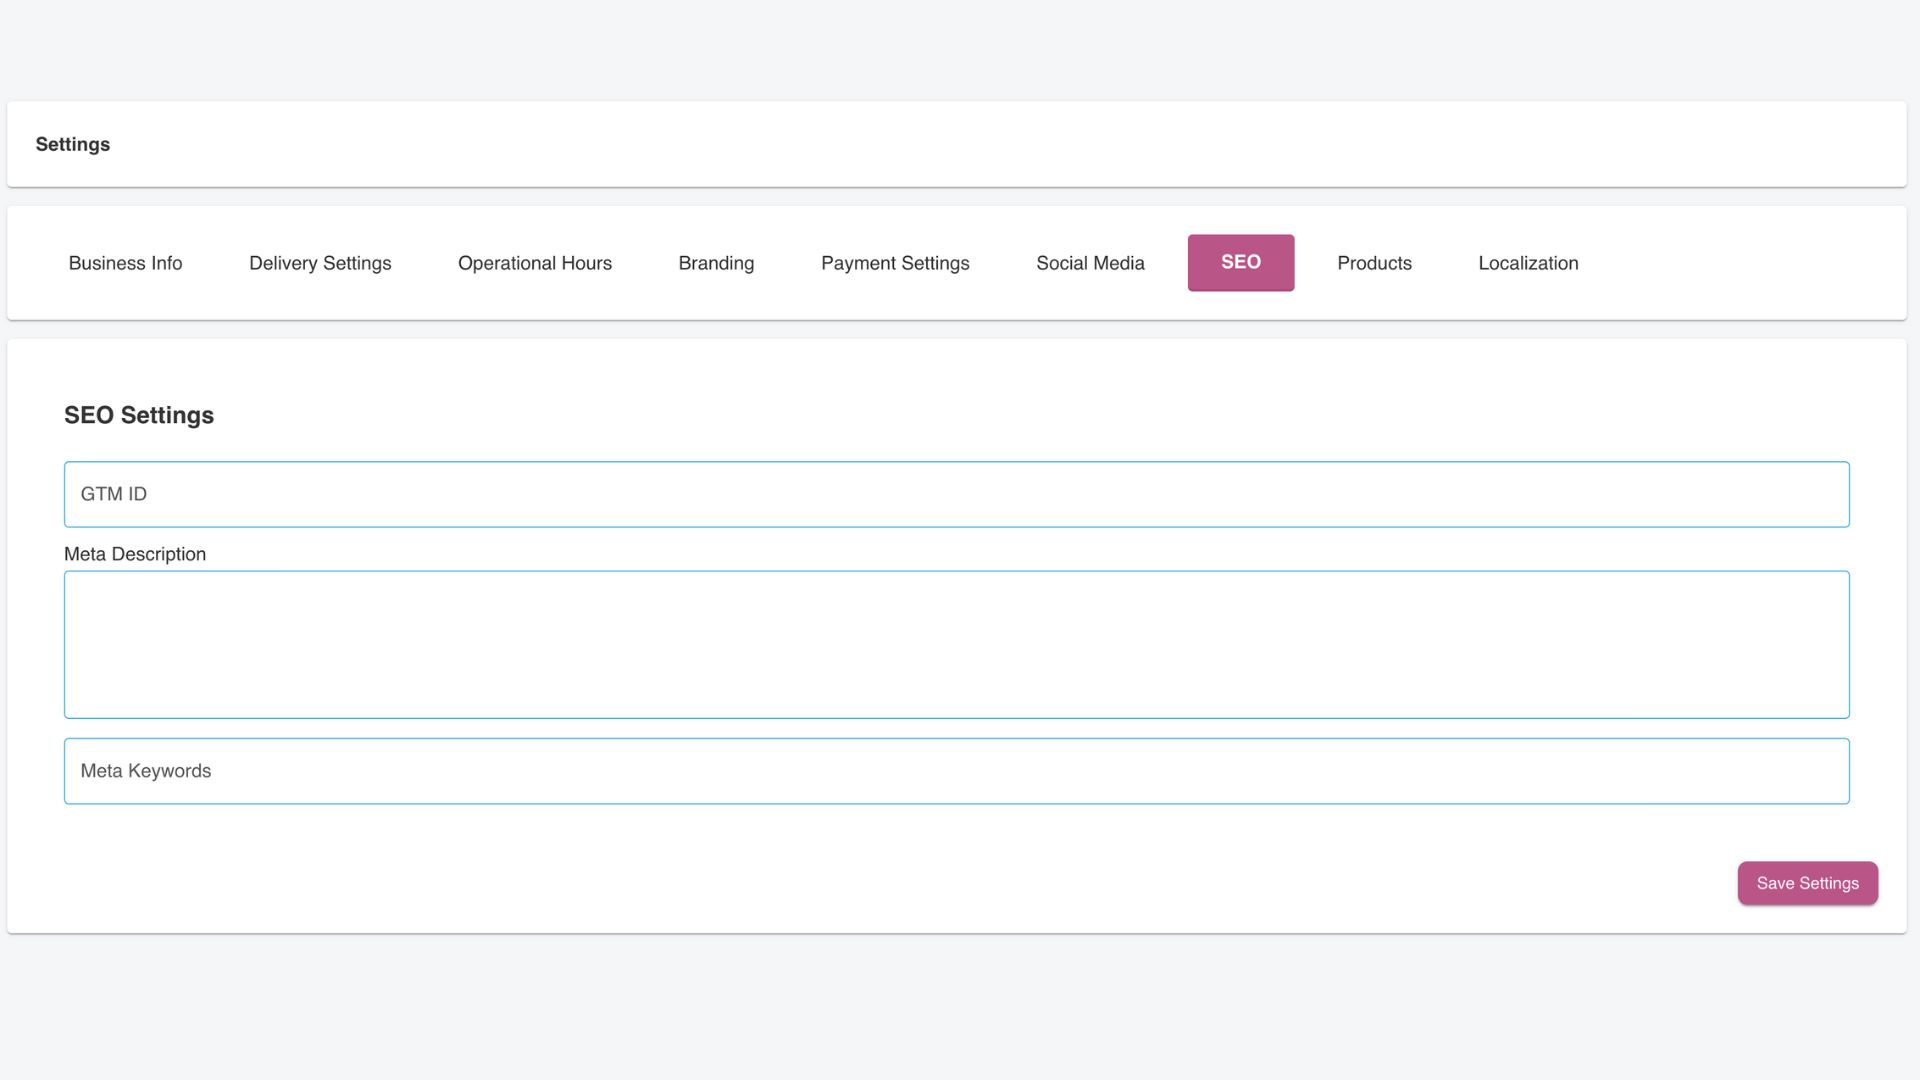Click the GTM ID placeholder text
The image size is (1920, 1080).
[114, 494]
